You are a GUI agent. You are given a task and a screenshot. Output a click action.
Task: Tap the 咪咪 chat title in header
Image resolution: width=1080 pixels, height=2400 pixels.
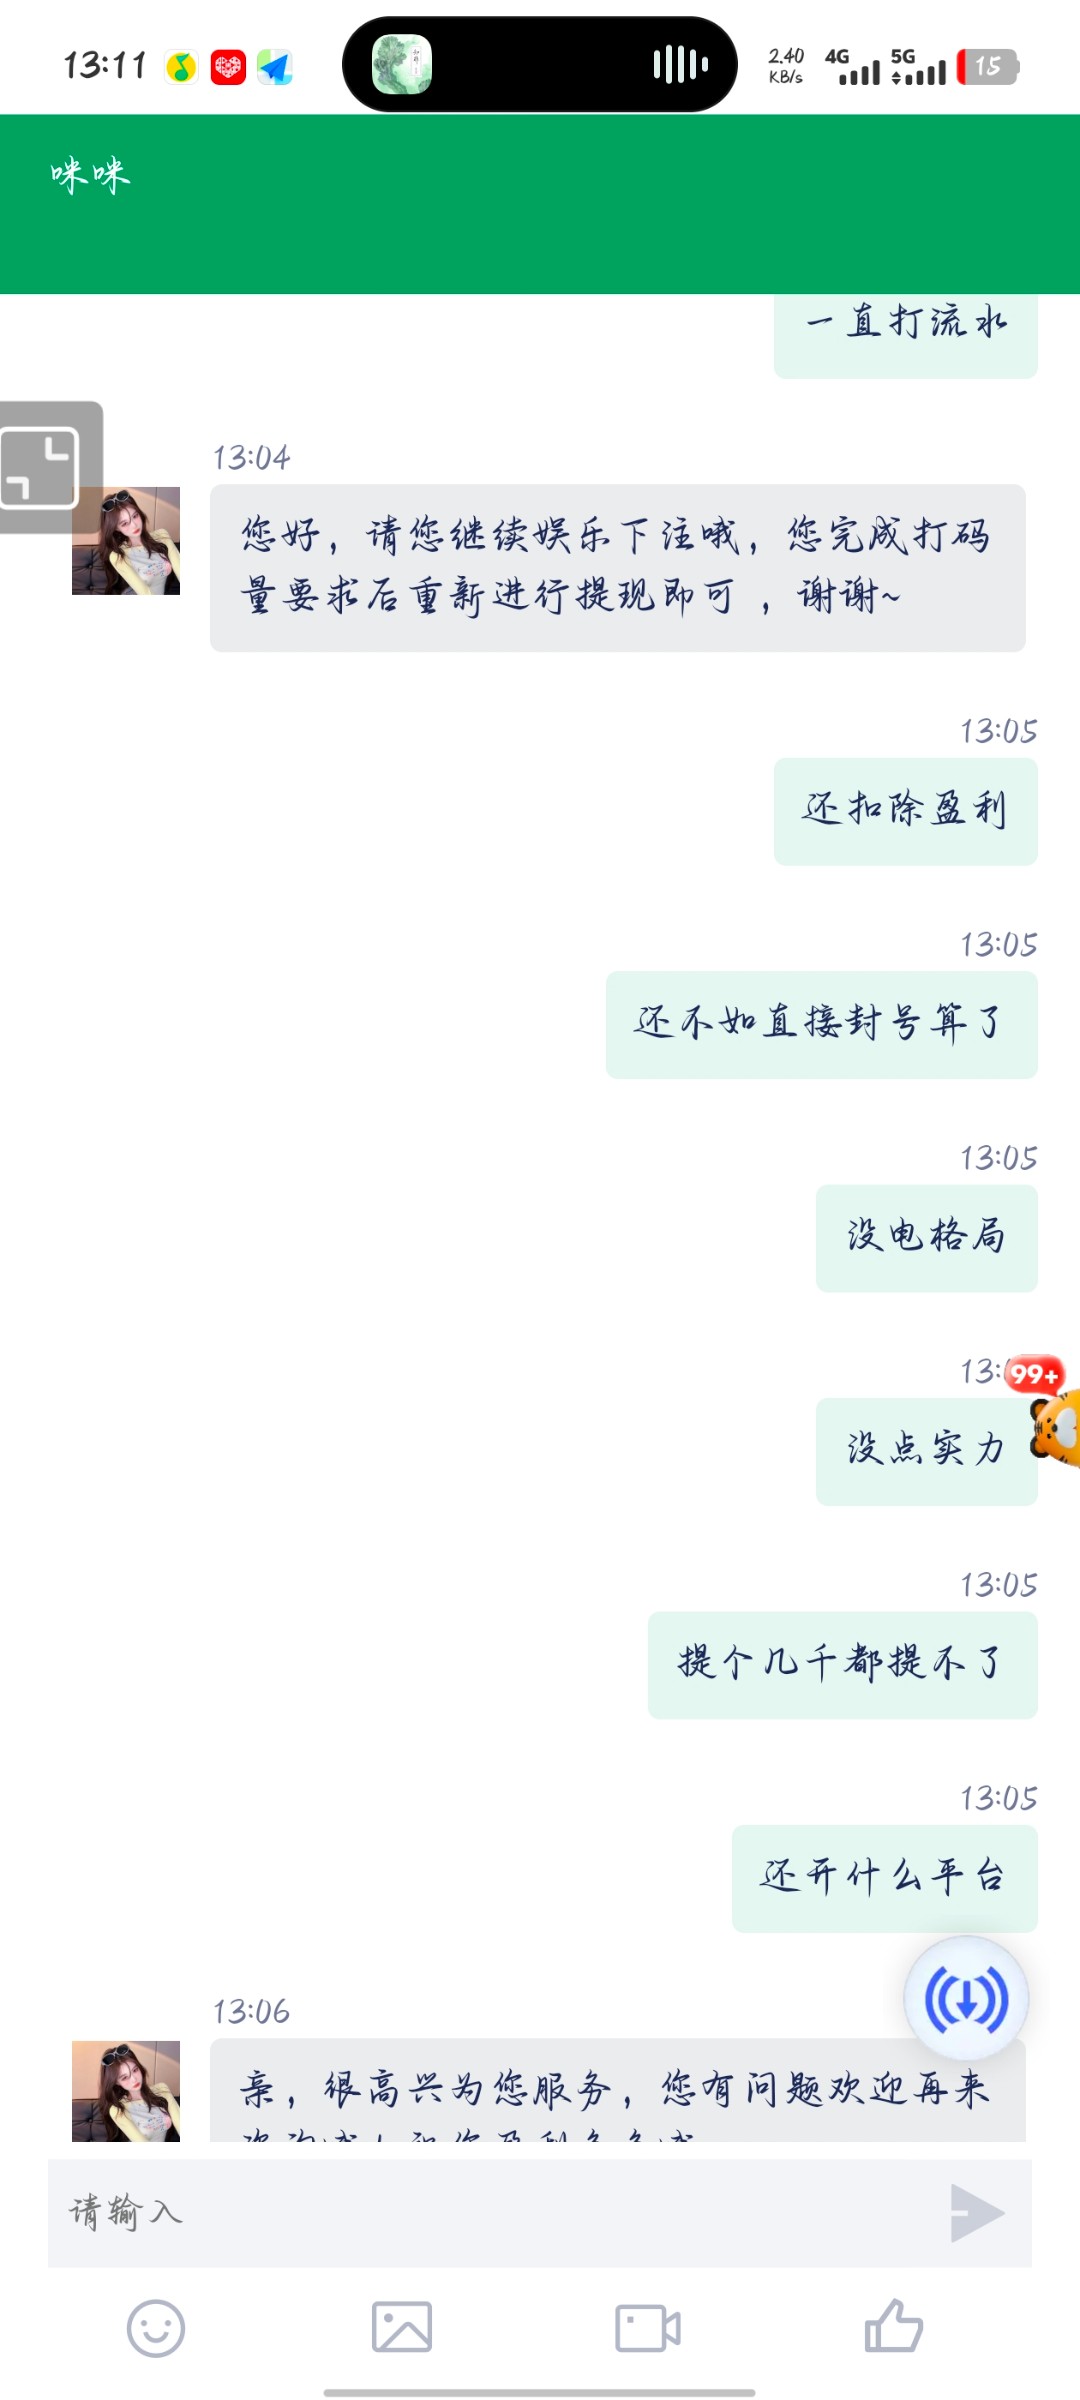(x=90, y=176)
